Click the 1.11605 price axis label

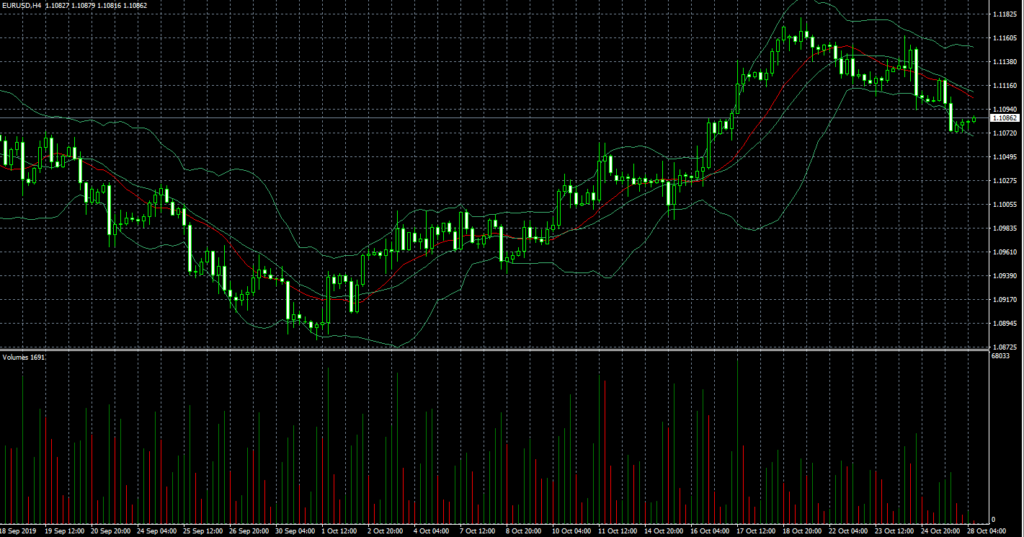click(x=1004, y=39)
